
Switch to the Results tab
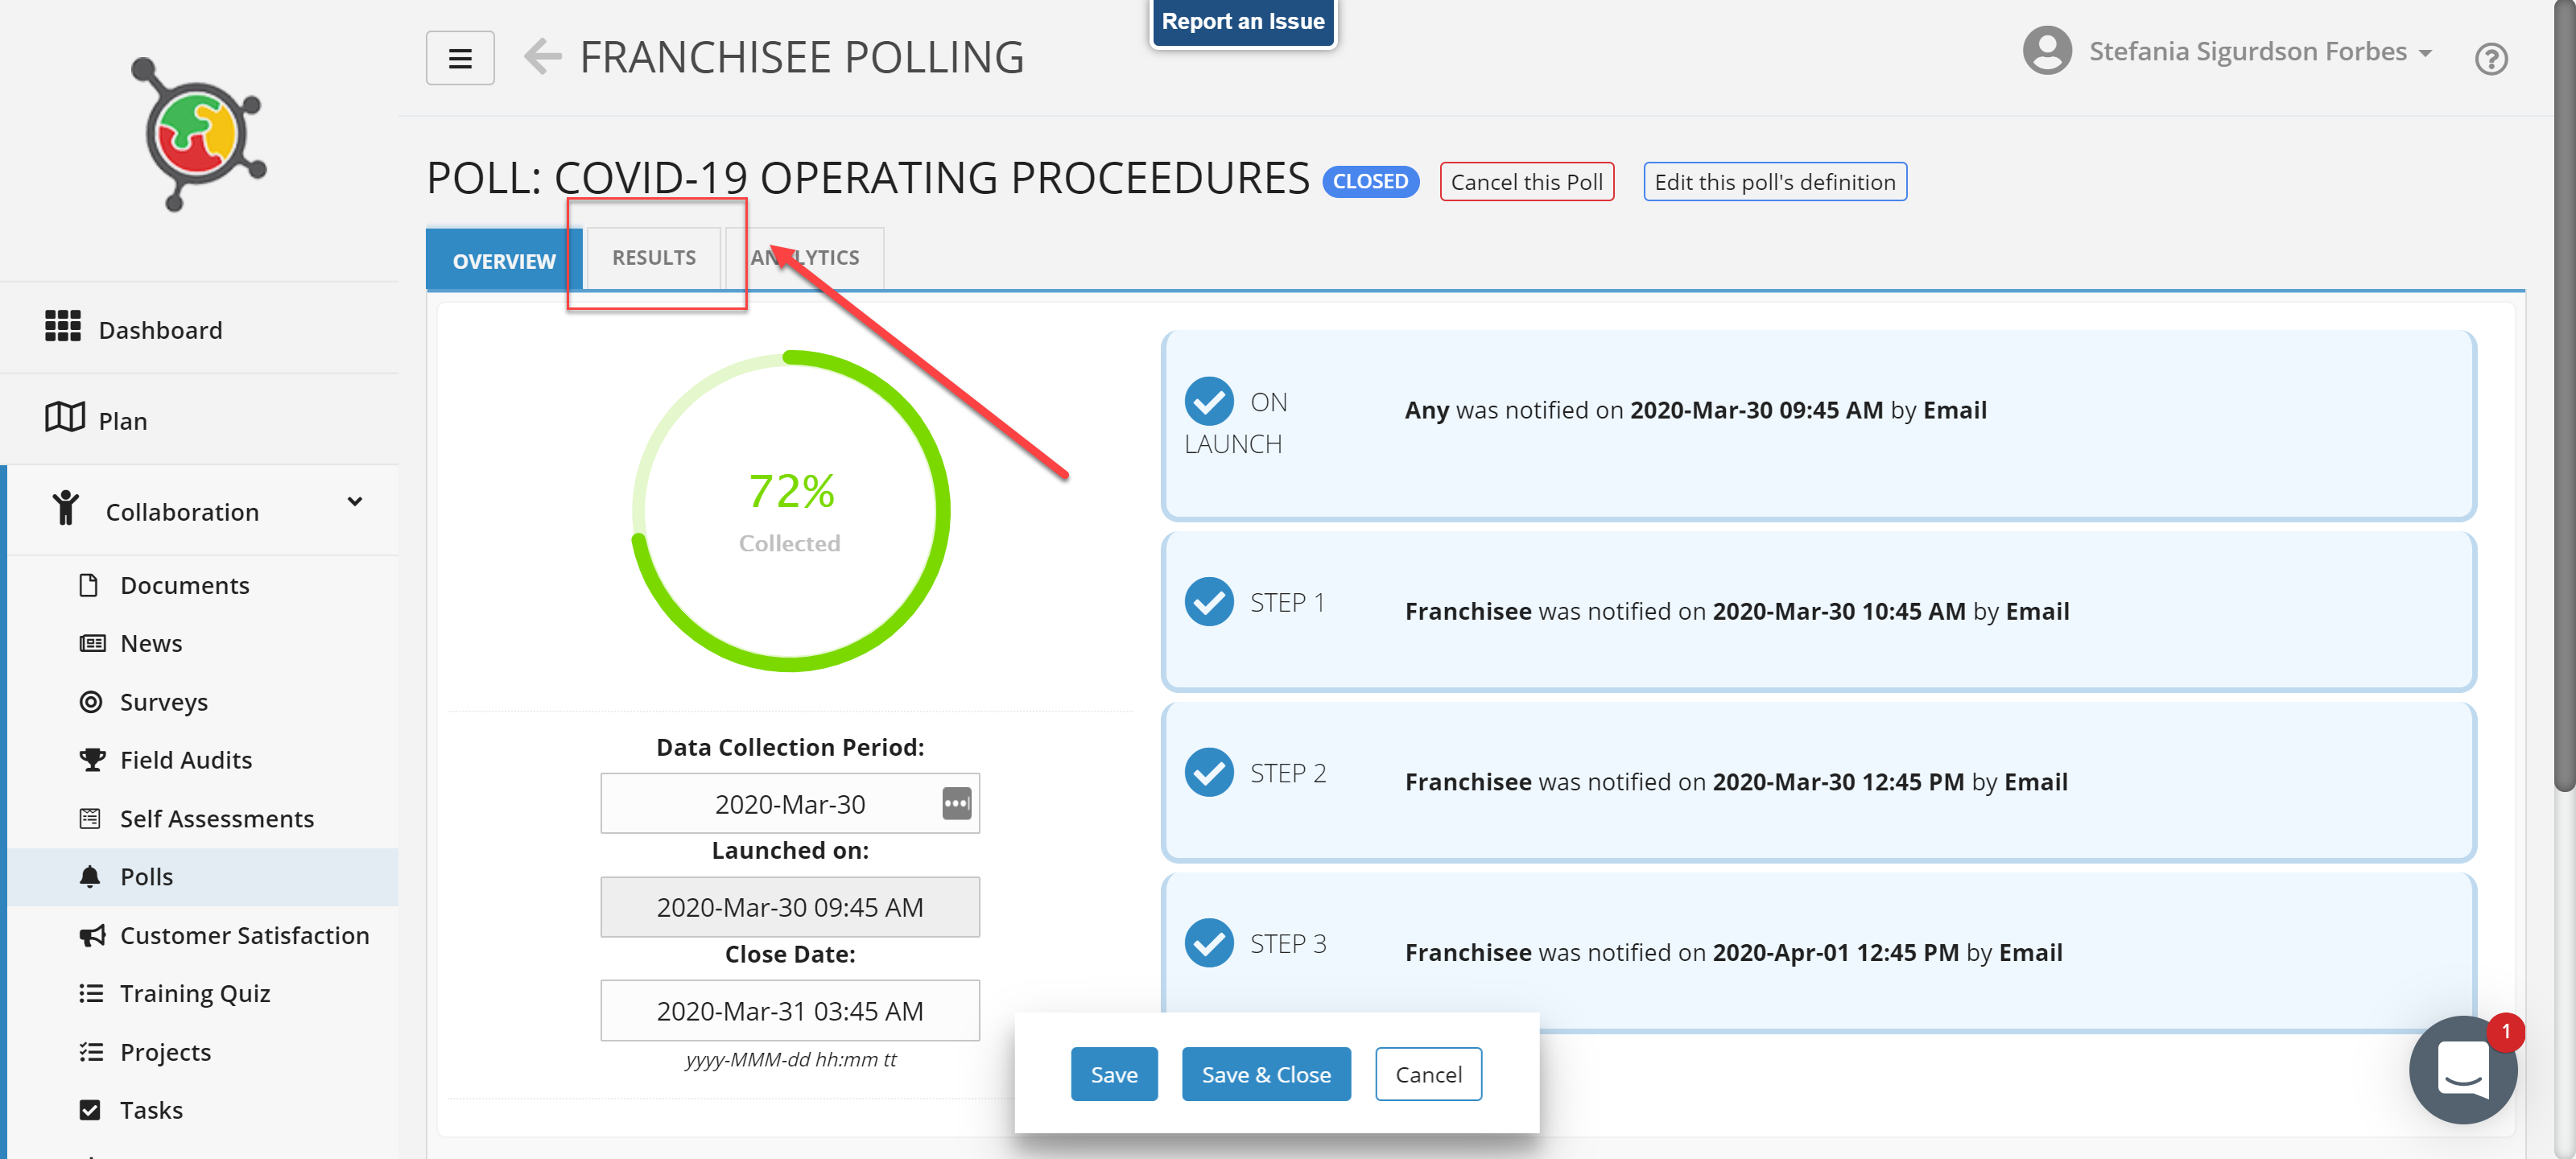[x=654, y=258]
